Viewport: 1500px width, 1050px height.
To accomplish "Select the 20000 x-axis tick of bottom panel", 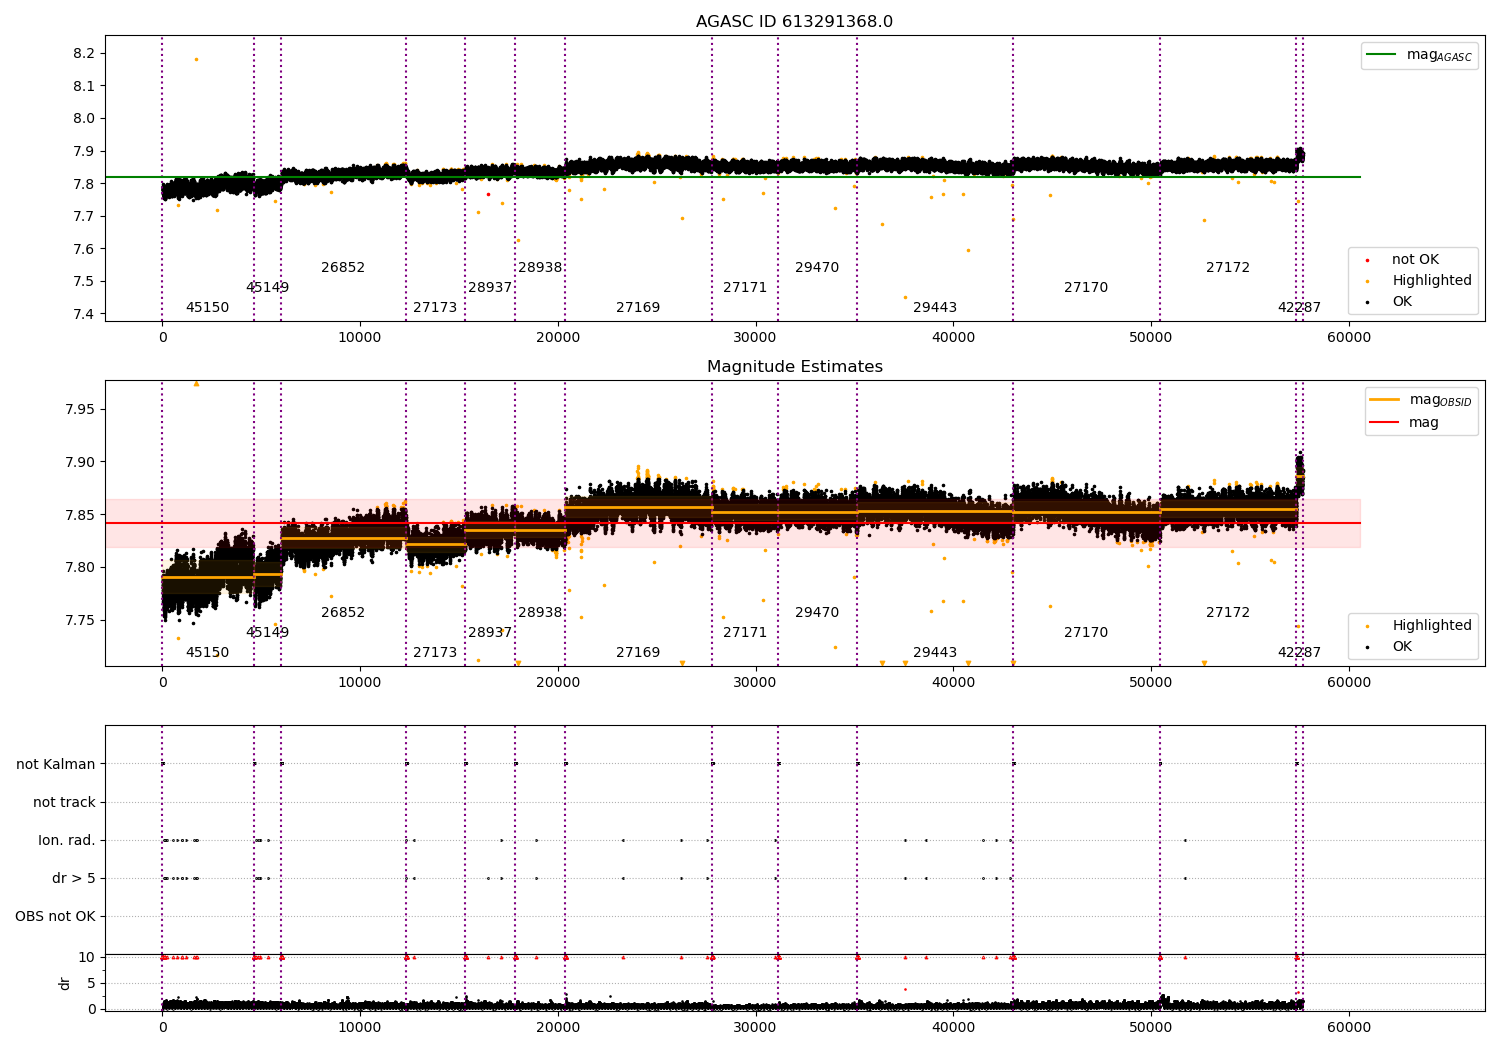I will (557, 1026).
